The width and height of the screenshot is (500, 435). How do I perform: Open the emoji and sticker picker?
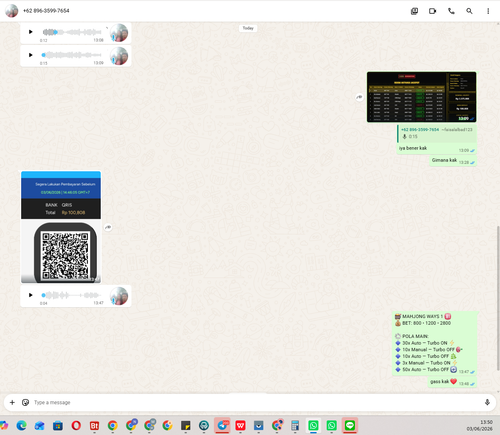tap(25, 402)
